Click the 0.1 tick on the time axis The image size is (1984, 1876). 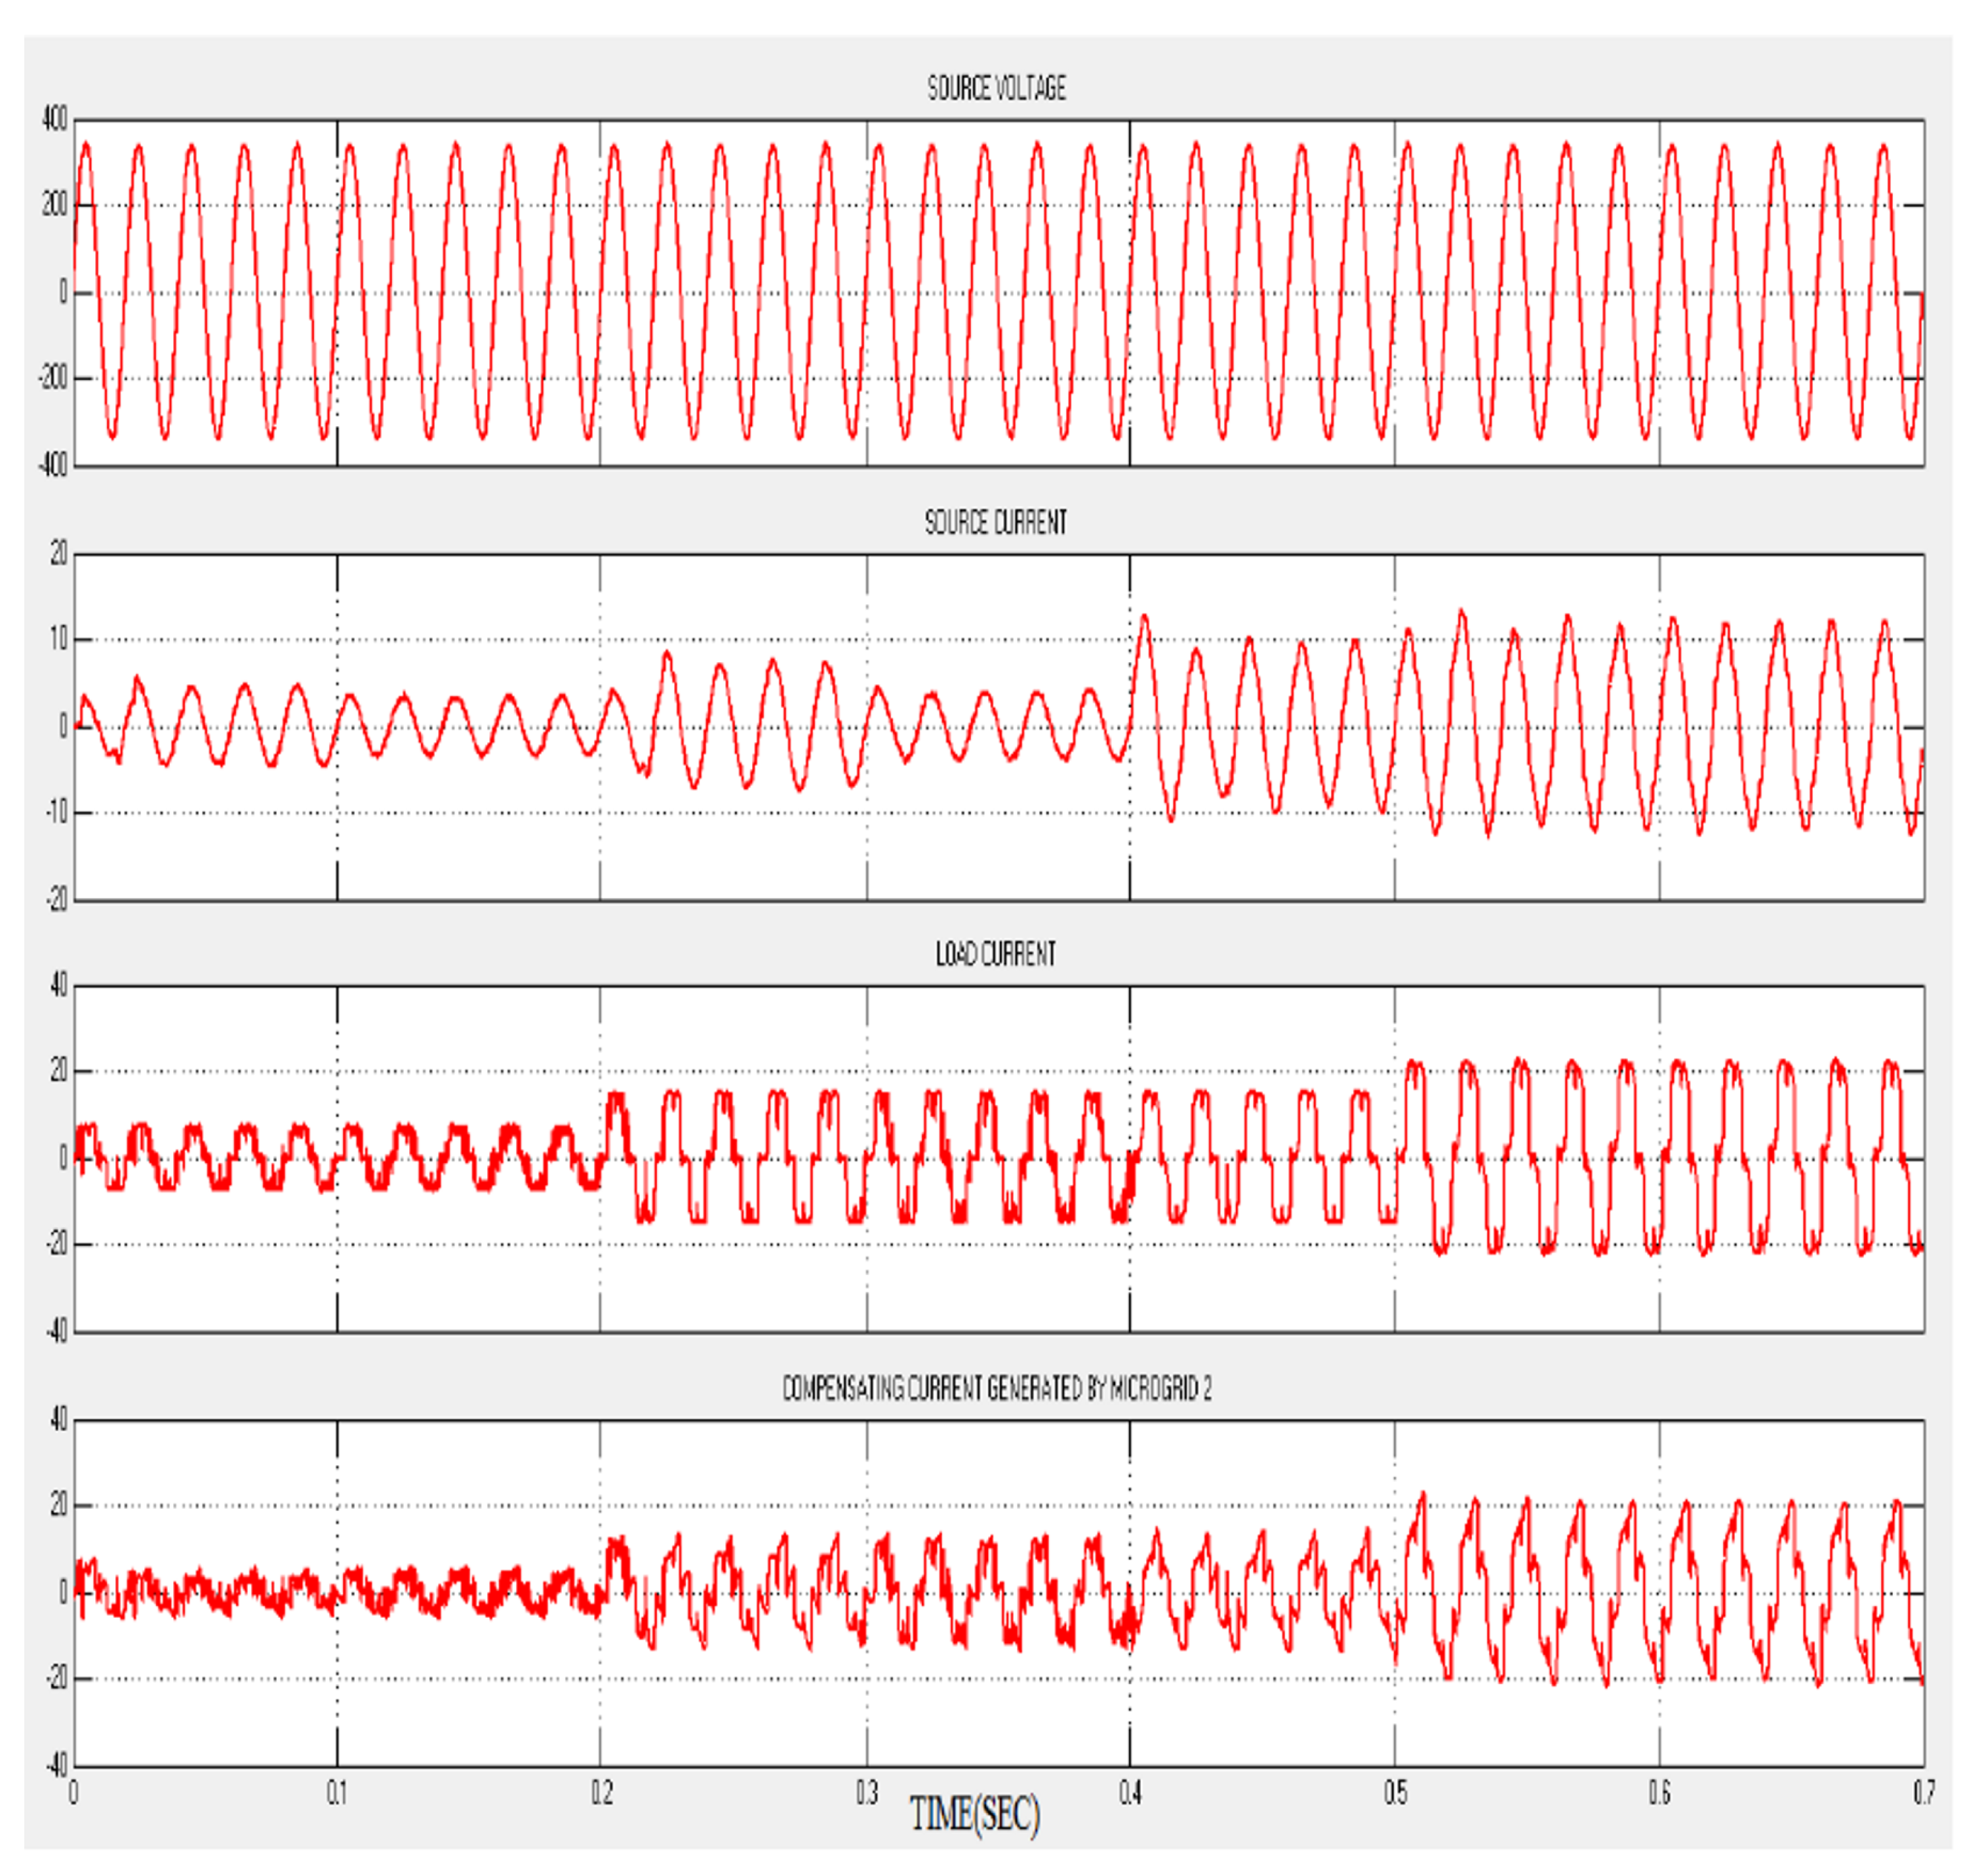coord(337,1793)
